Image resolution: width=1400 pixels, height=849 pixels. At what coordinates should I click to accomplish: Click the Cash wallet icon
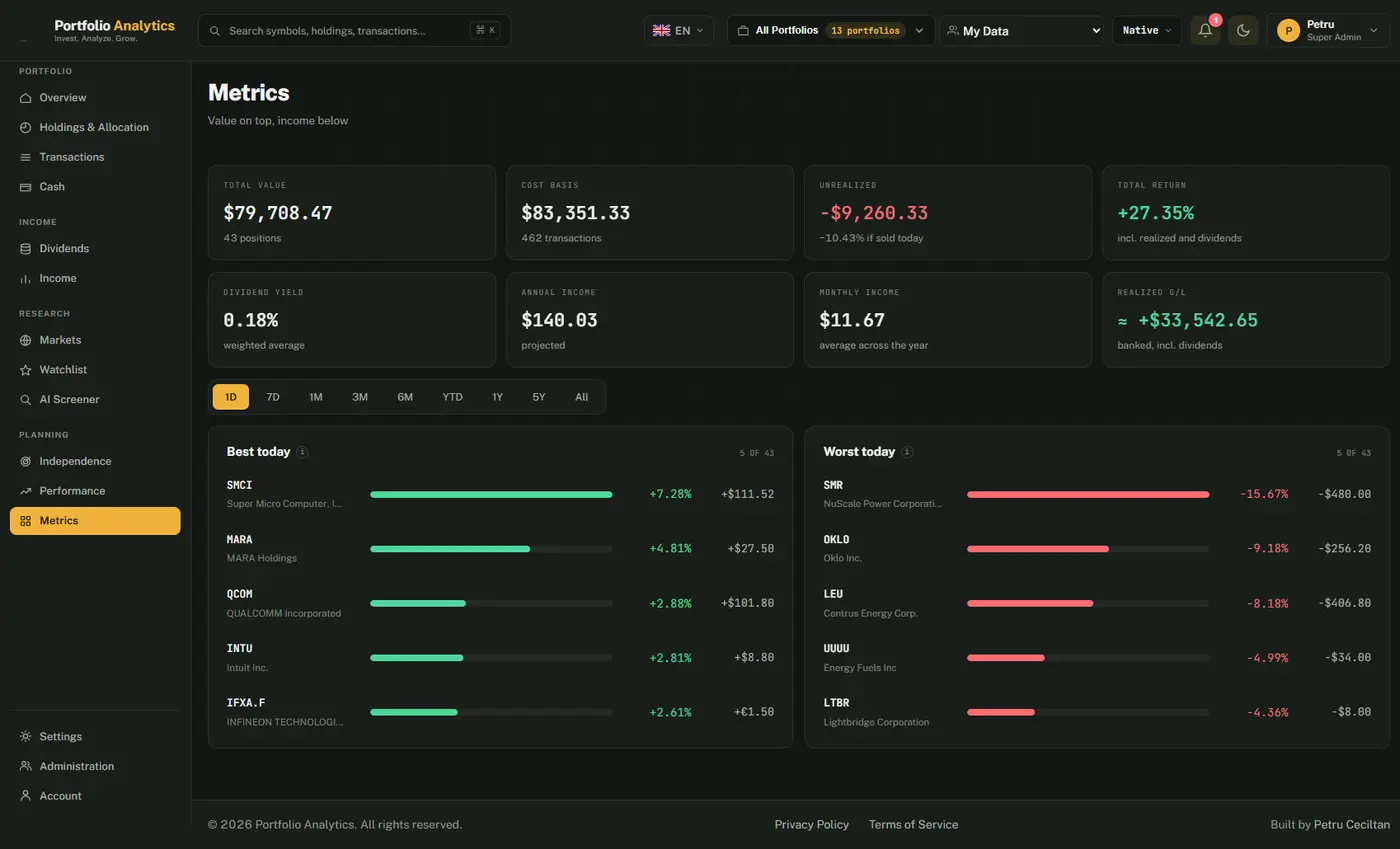click(x=26, y=187)
